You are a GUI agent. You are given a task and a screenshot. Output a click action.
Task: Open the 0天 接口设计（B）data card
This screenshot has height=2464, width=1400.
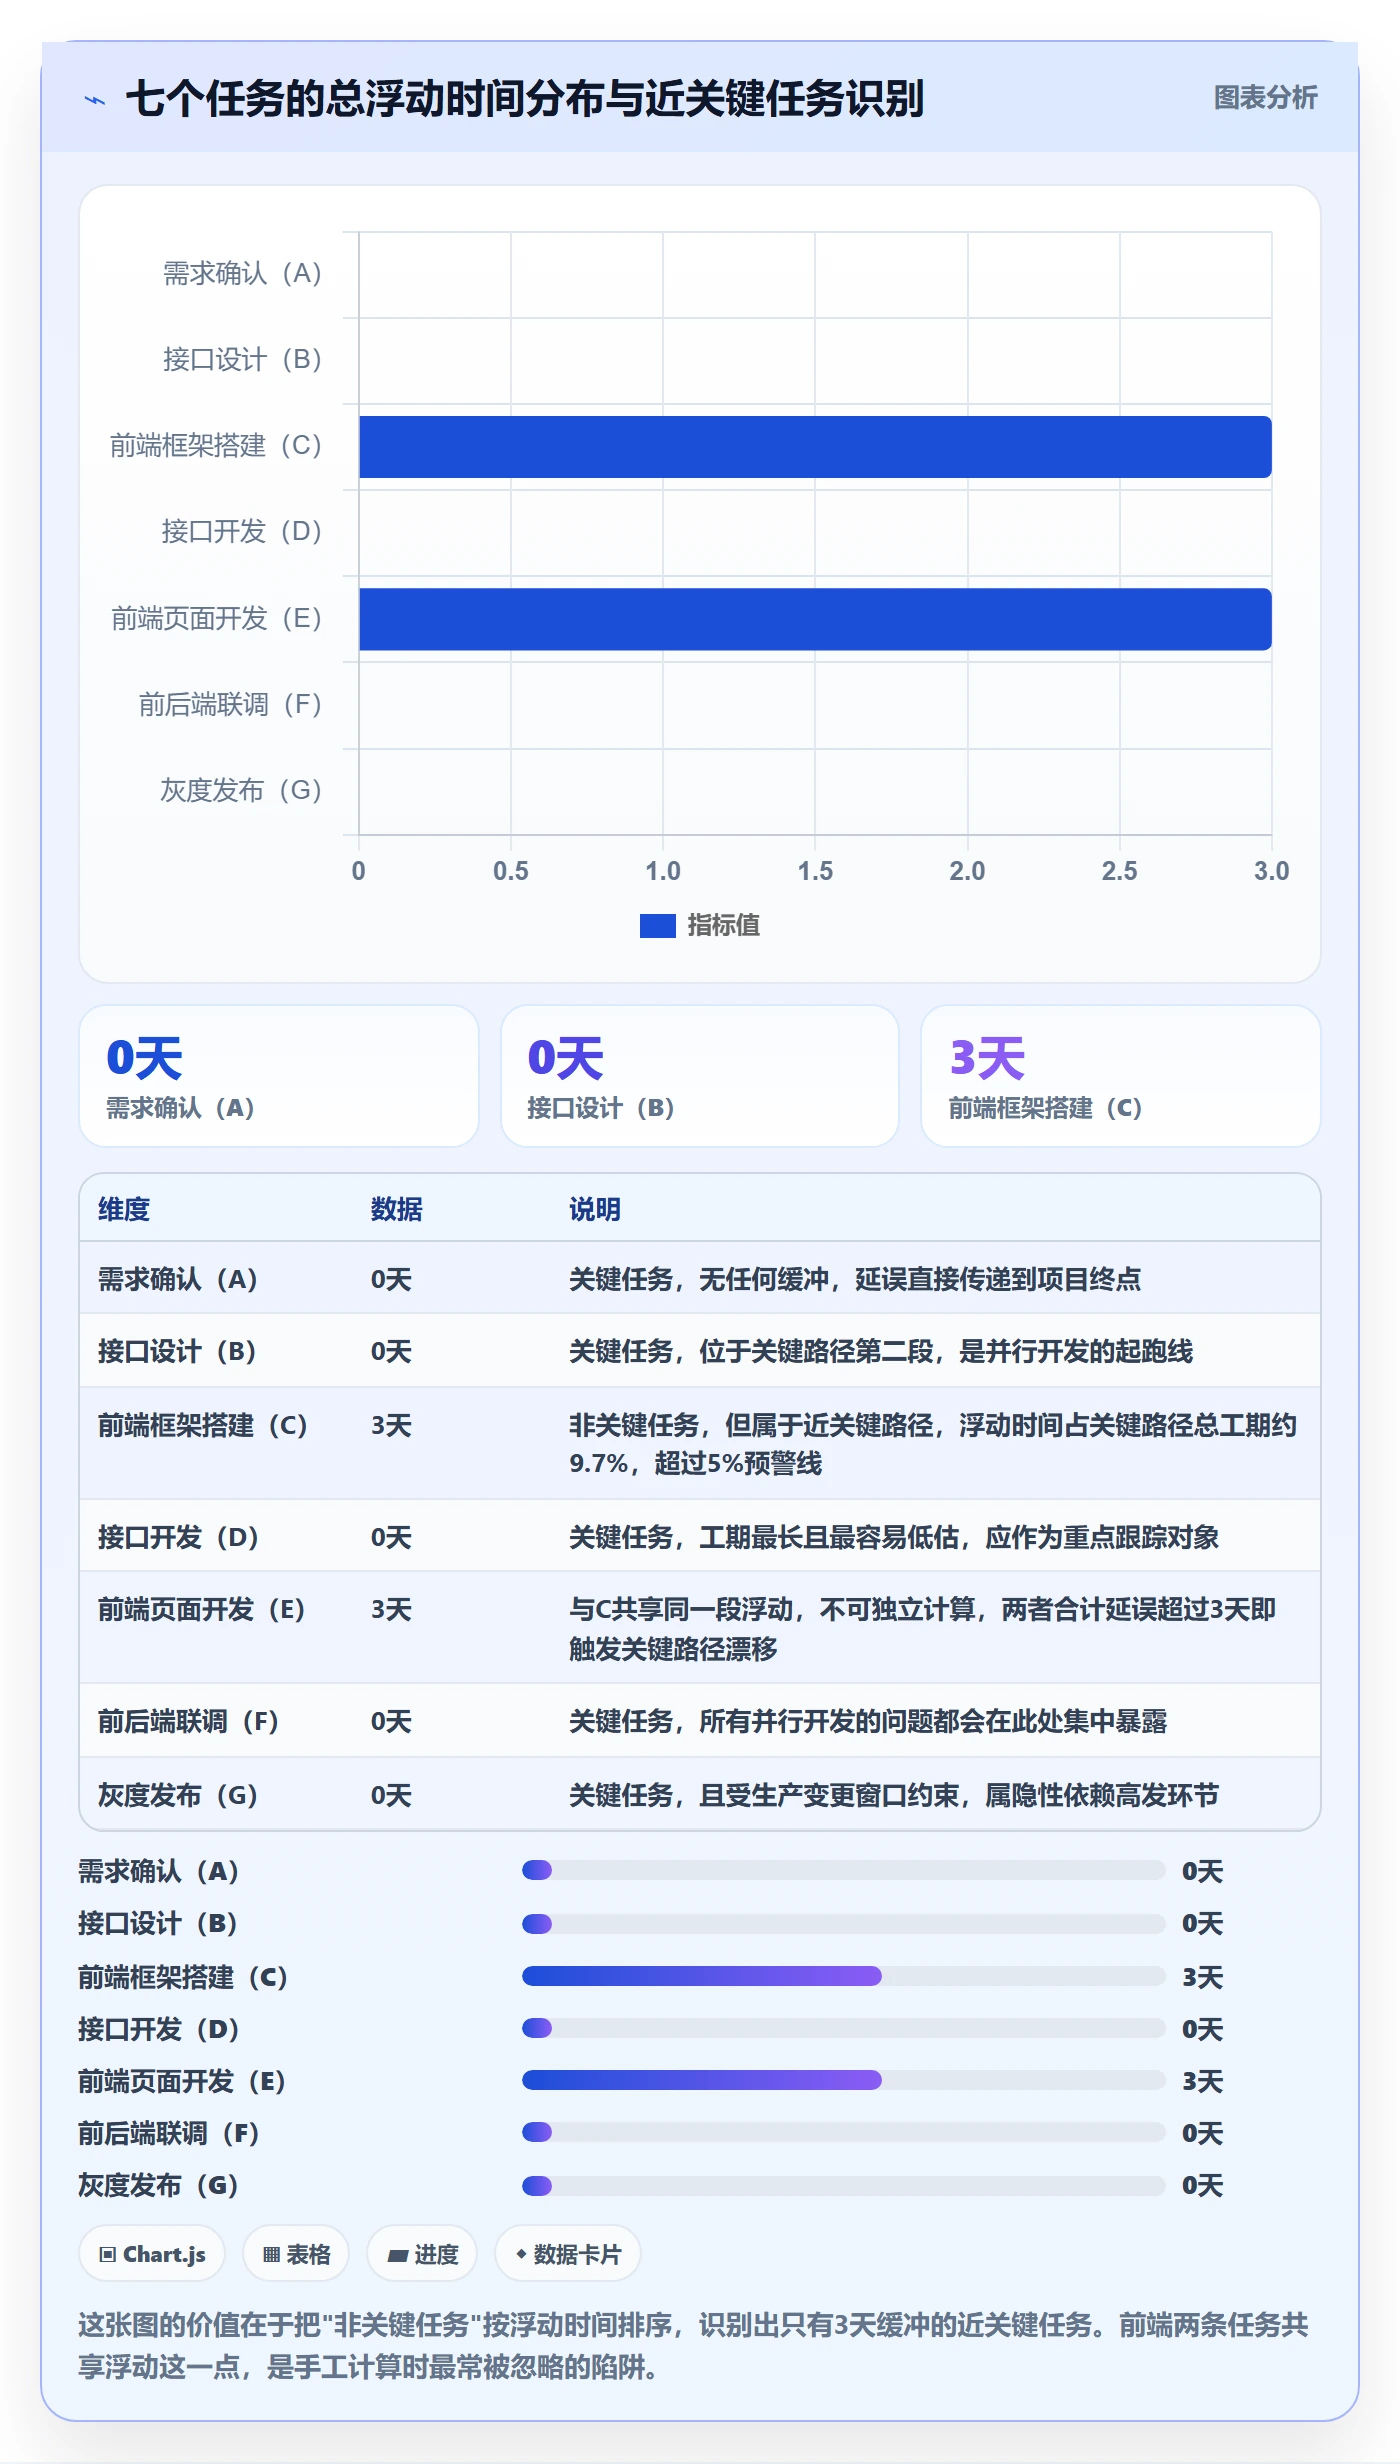tap(700, 1076)
